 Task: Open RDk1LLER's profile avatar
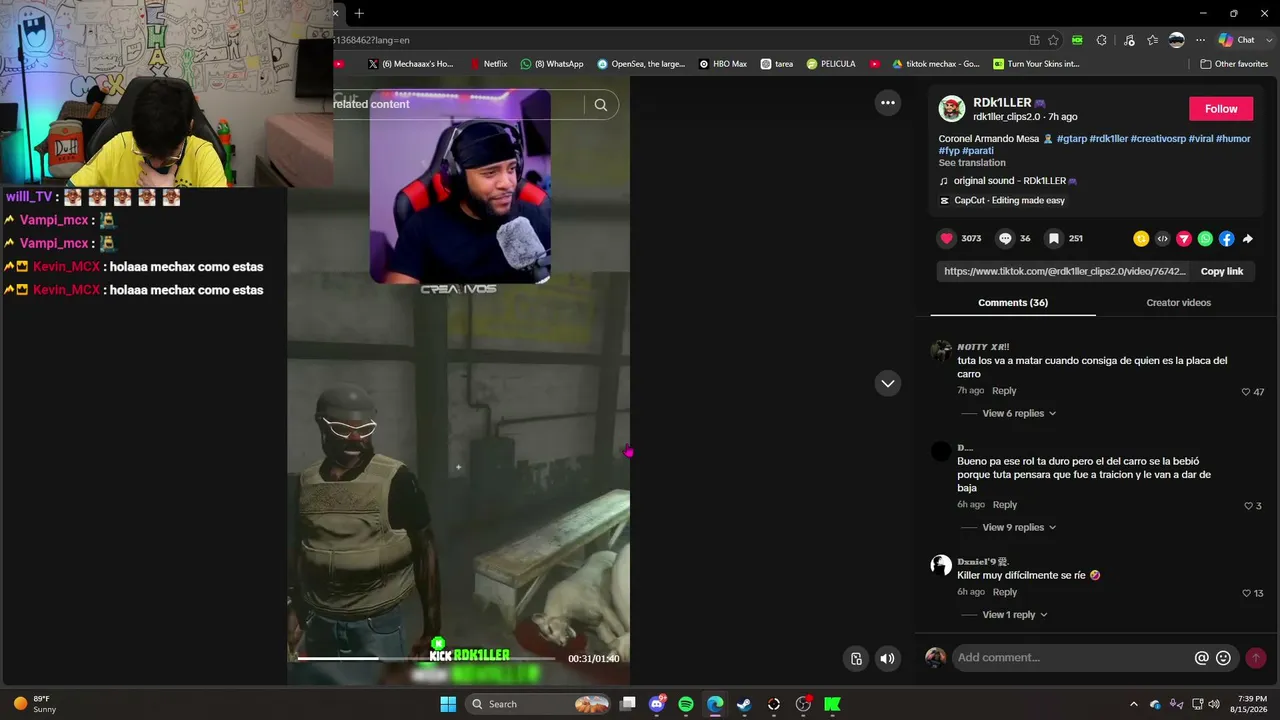click(x=952, y=109)
